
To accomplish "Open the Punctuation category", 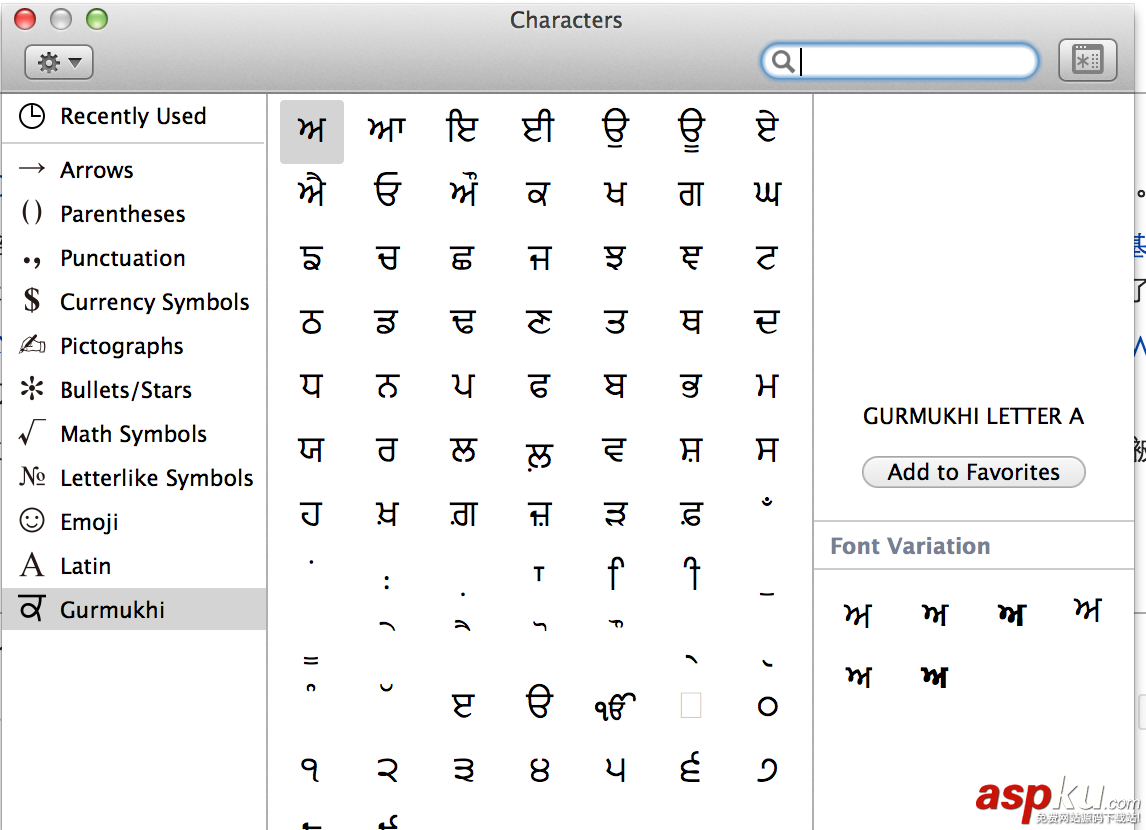I will tap(122, 258).
